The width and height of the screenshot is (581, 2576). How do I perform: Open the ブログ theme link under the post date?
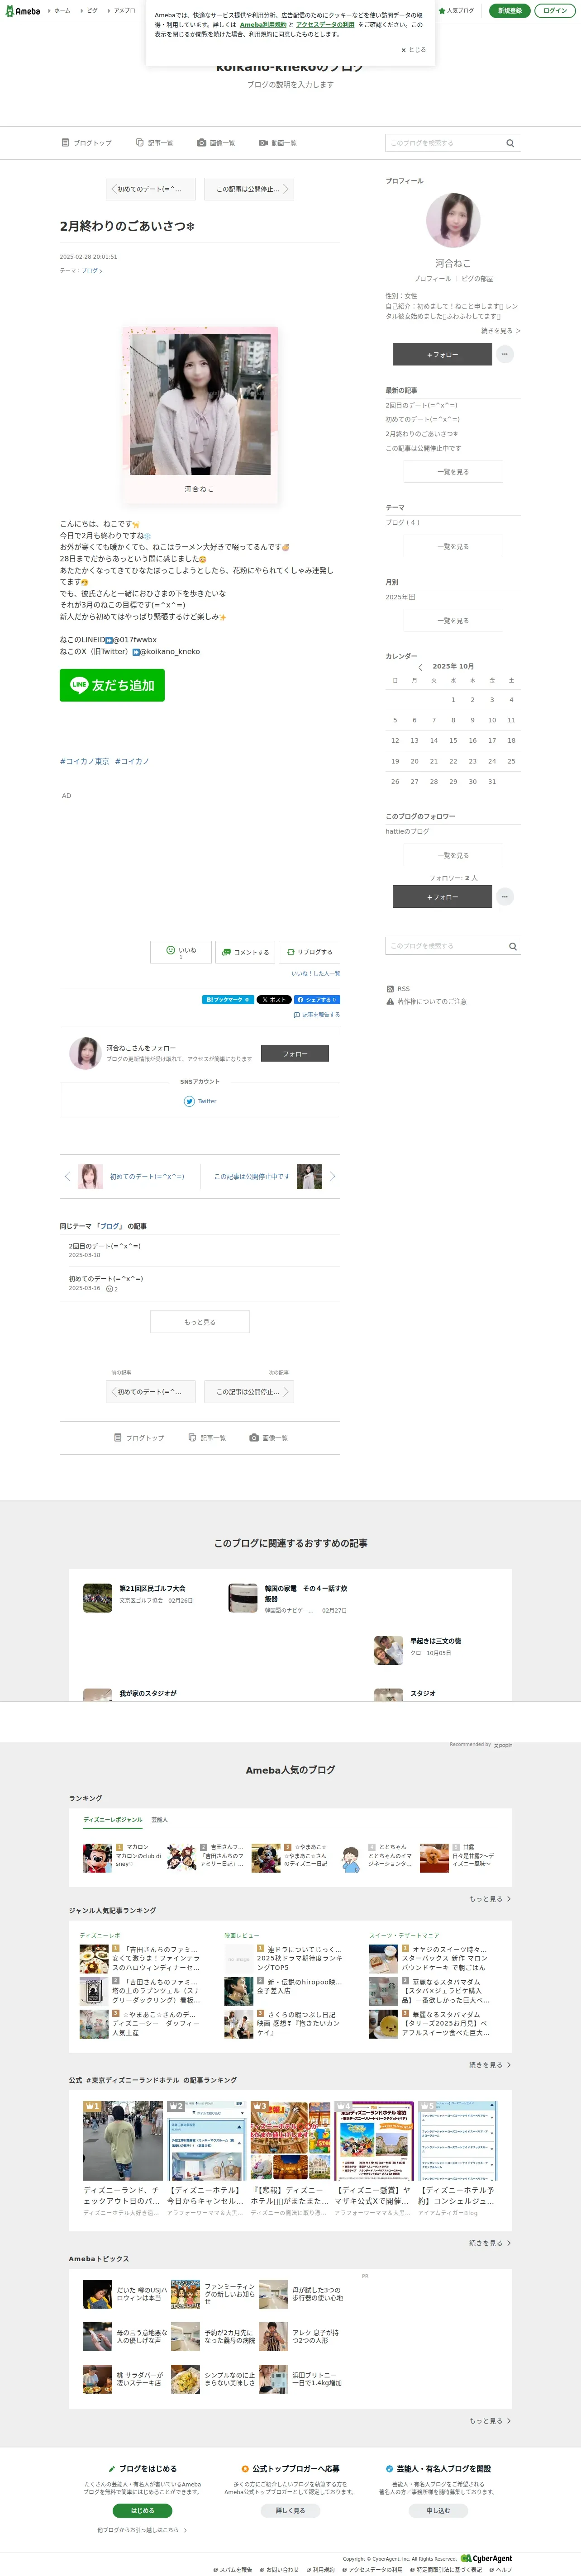[x=91, y=271]
